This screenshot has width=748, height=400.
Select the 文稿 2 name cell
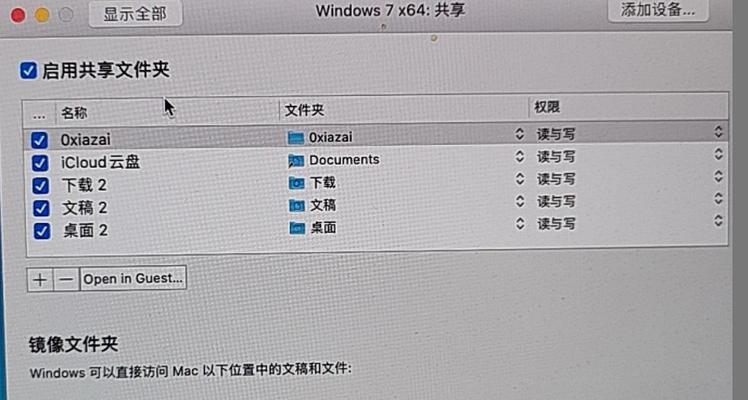click(x=84, y=208)
